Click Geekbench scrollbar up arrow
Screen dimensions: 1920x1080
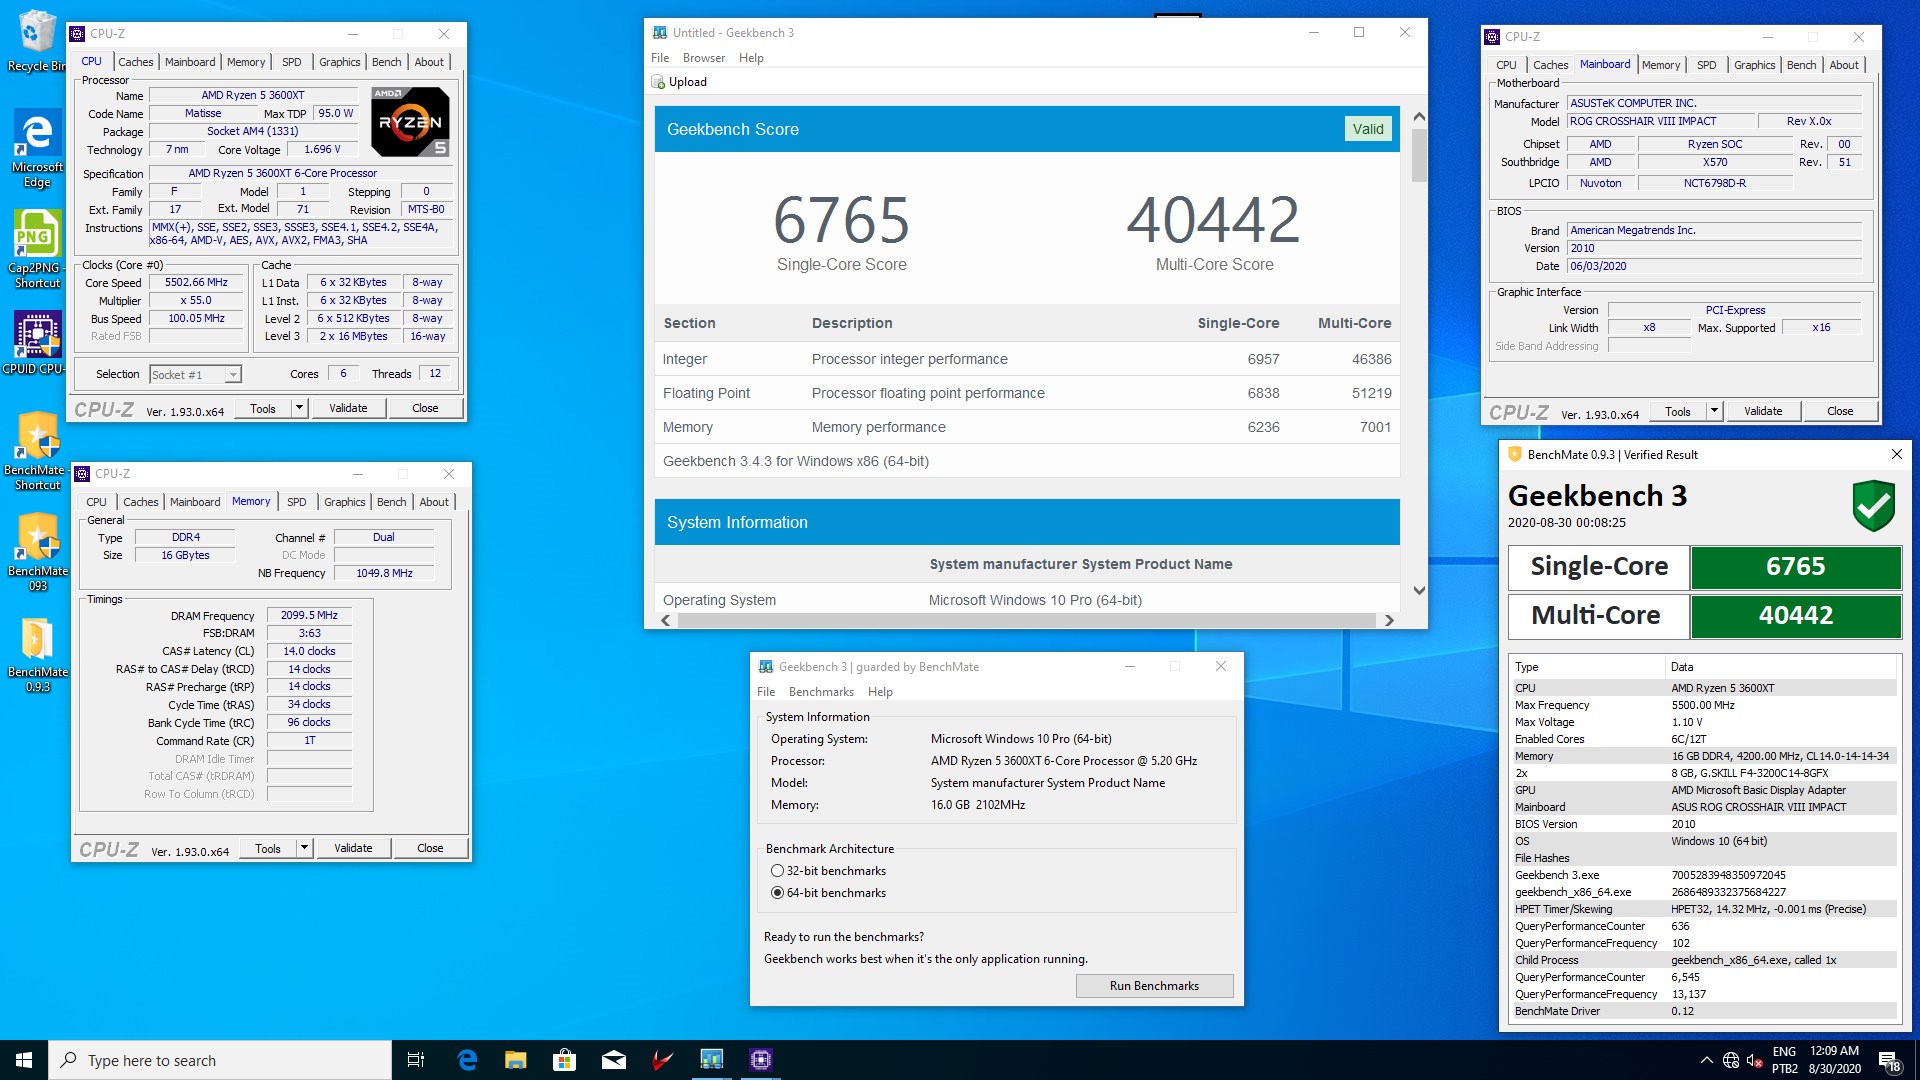(1418, 116)
